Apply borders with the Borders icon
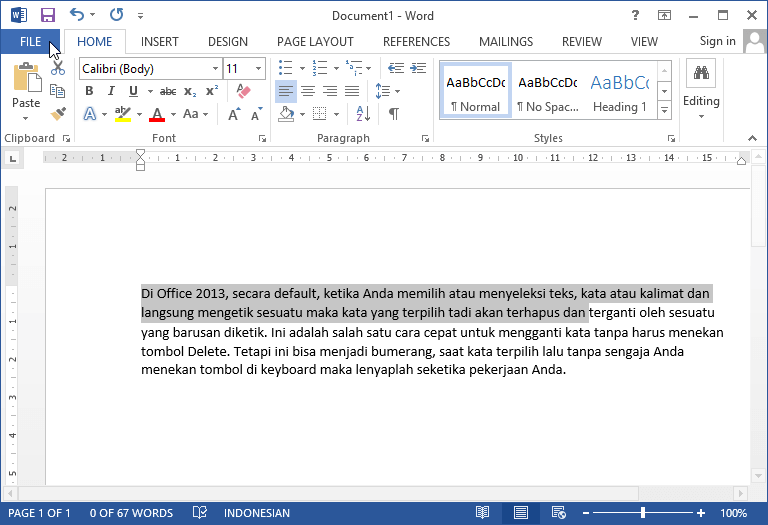The height and width of the screenshot is (525, 768). pos(319,114)
